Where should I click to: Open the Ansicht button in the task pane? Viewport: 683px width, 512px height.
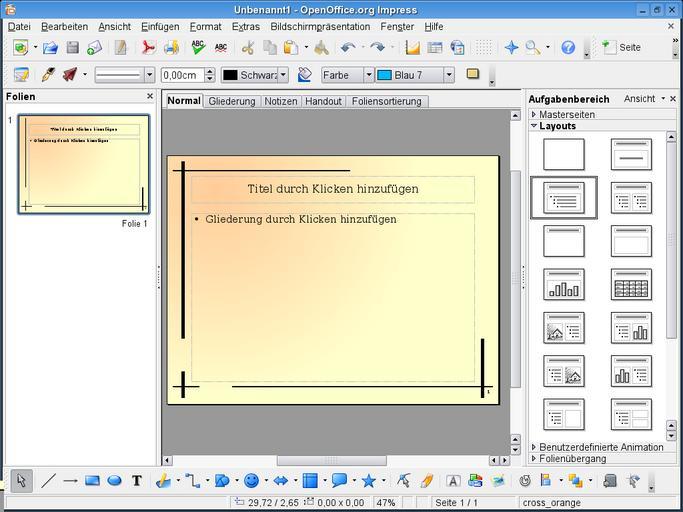tap(640, 98)
